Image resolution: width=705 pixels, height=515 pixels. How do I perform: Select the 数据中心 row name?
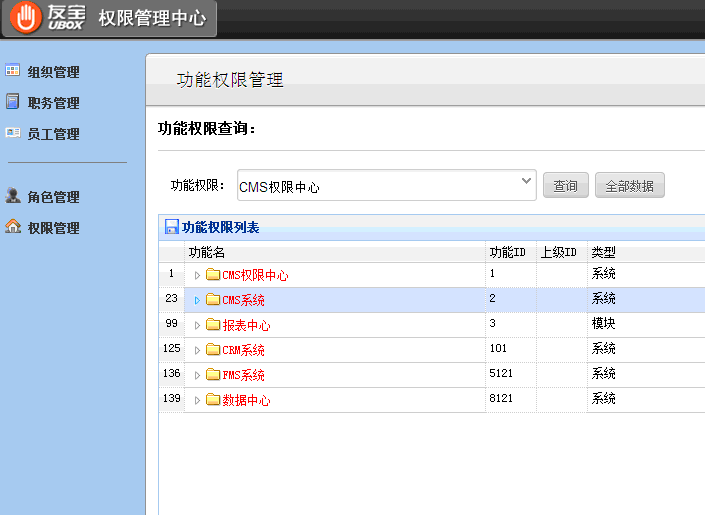click(x=246, y=400)
